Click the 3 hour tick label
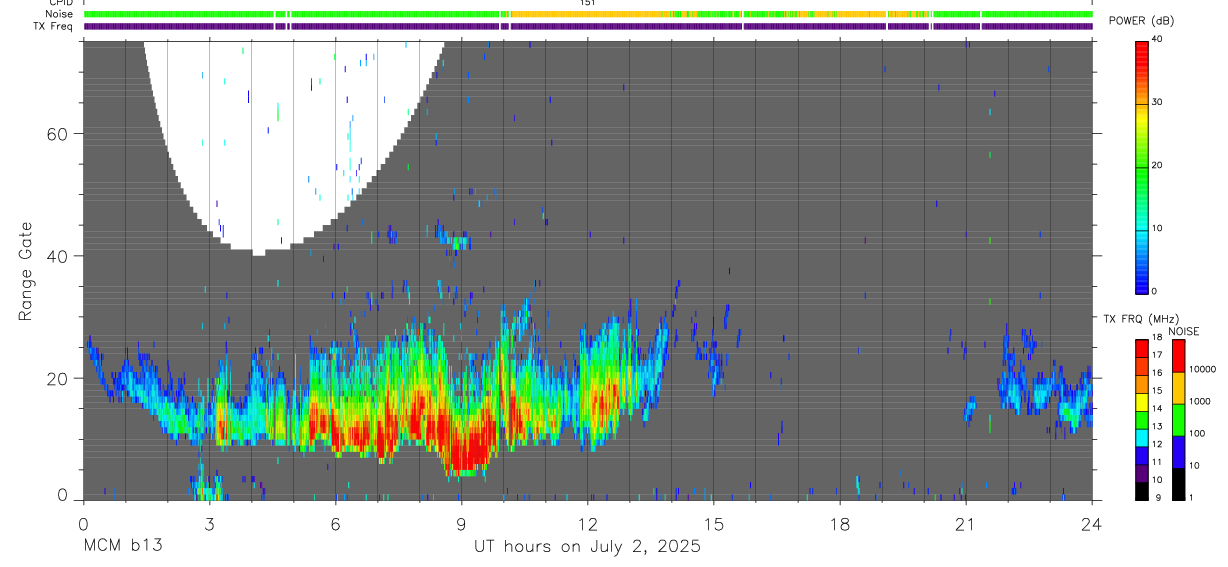Image resolution: width=1228 pixels, height=567 pixels. (209, 524)
